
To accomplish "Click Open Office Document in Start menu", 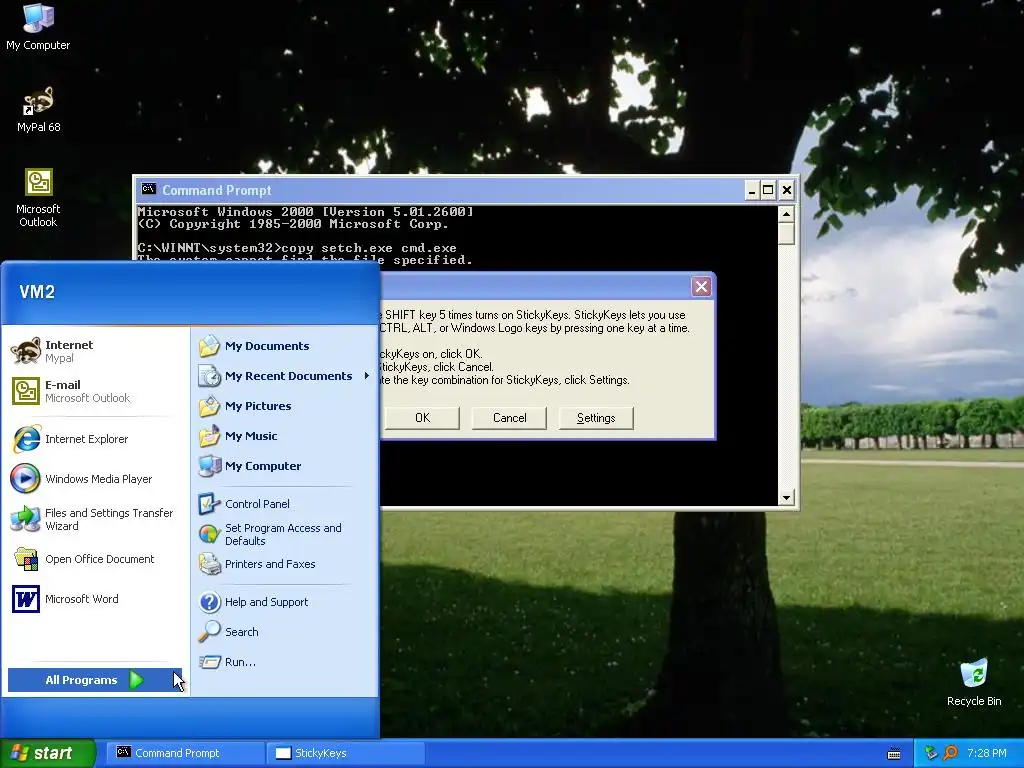I will (x=95, y=559).
